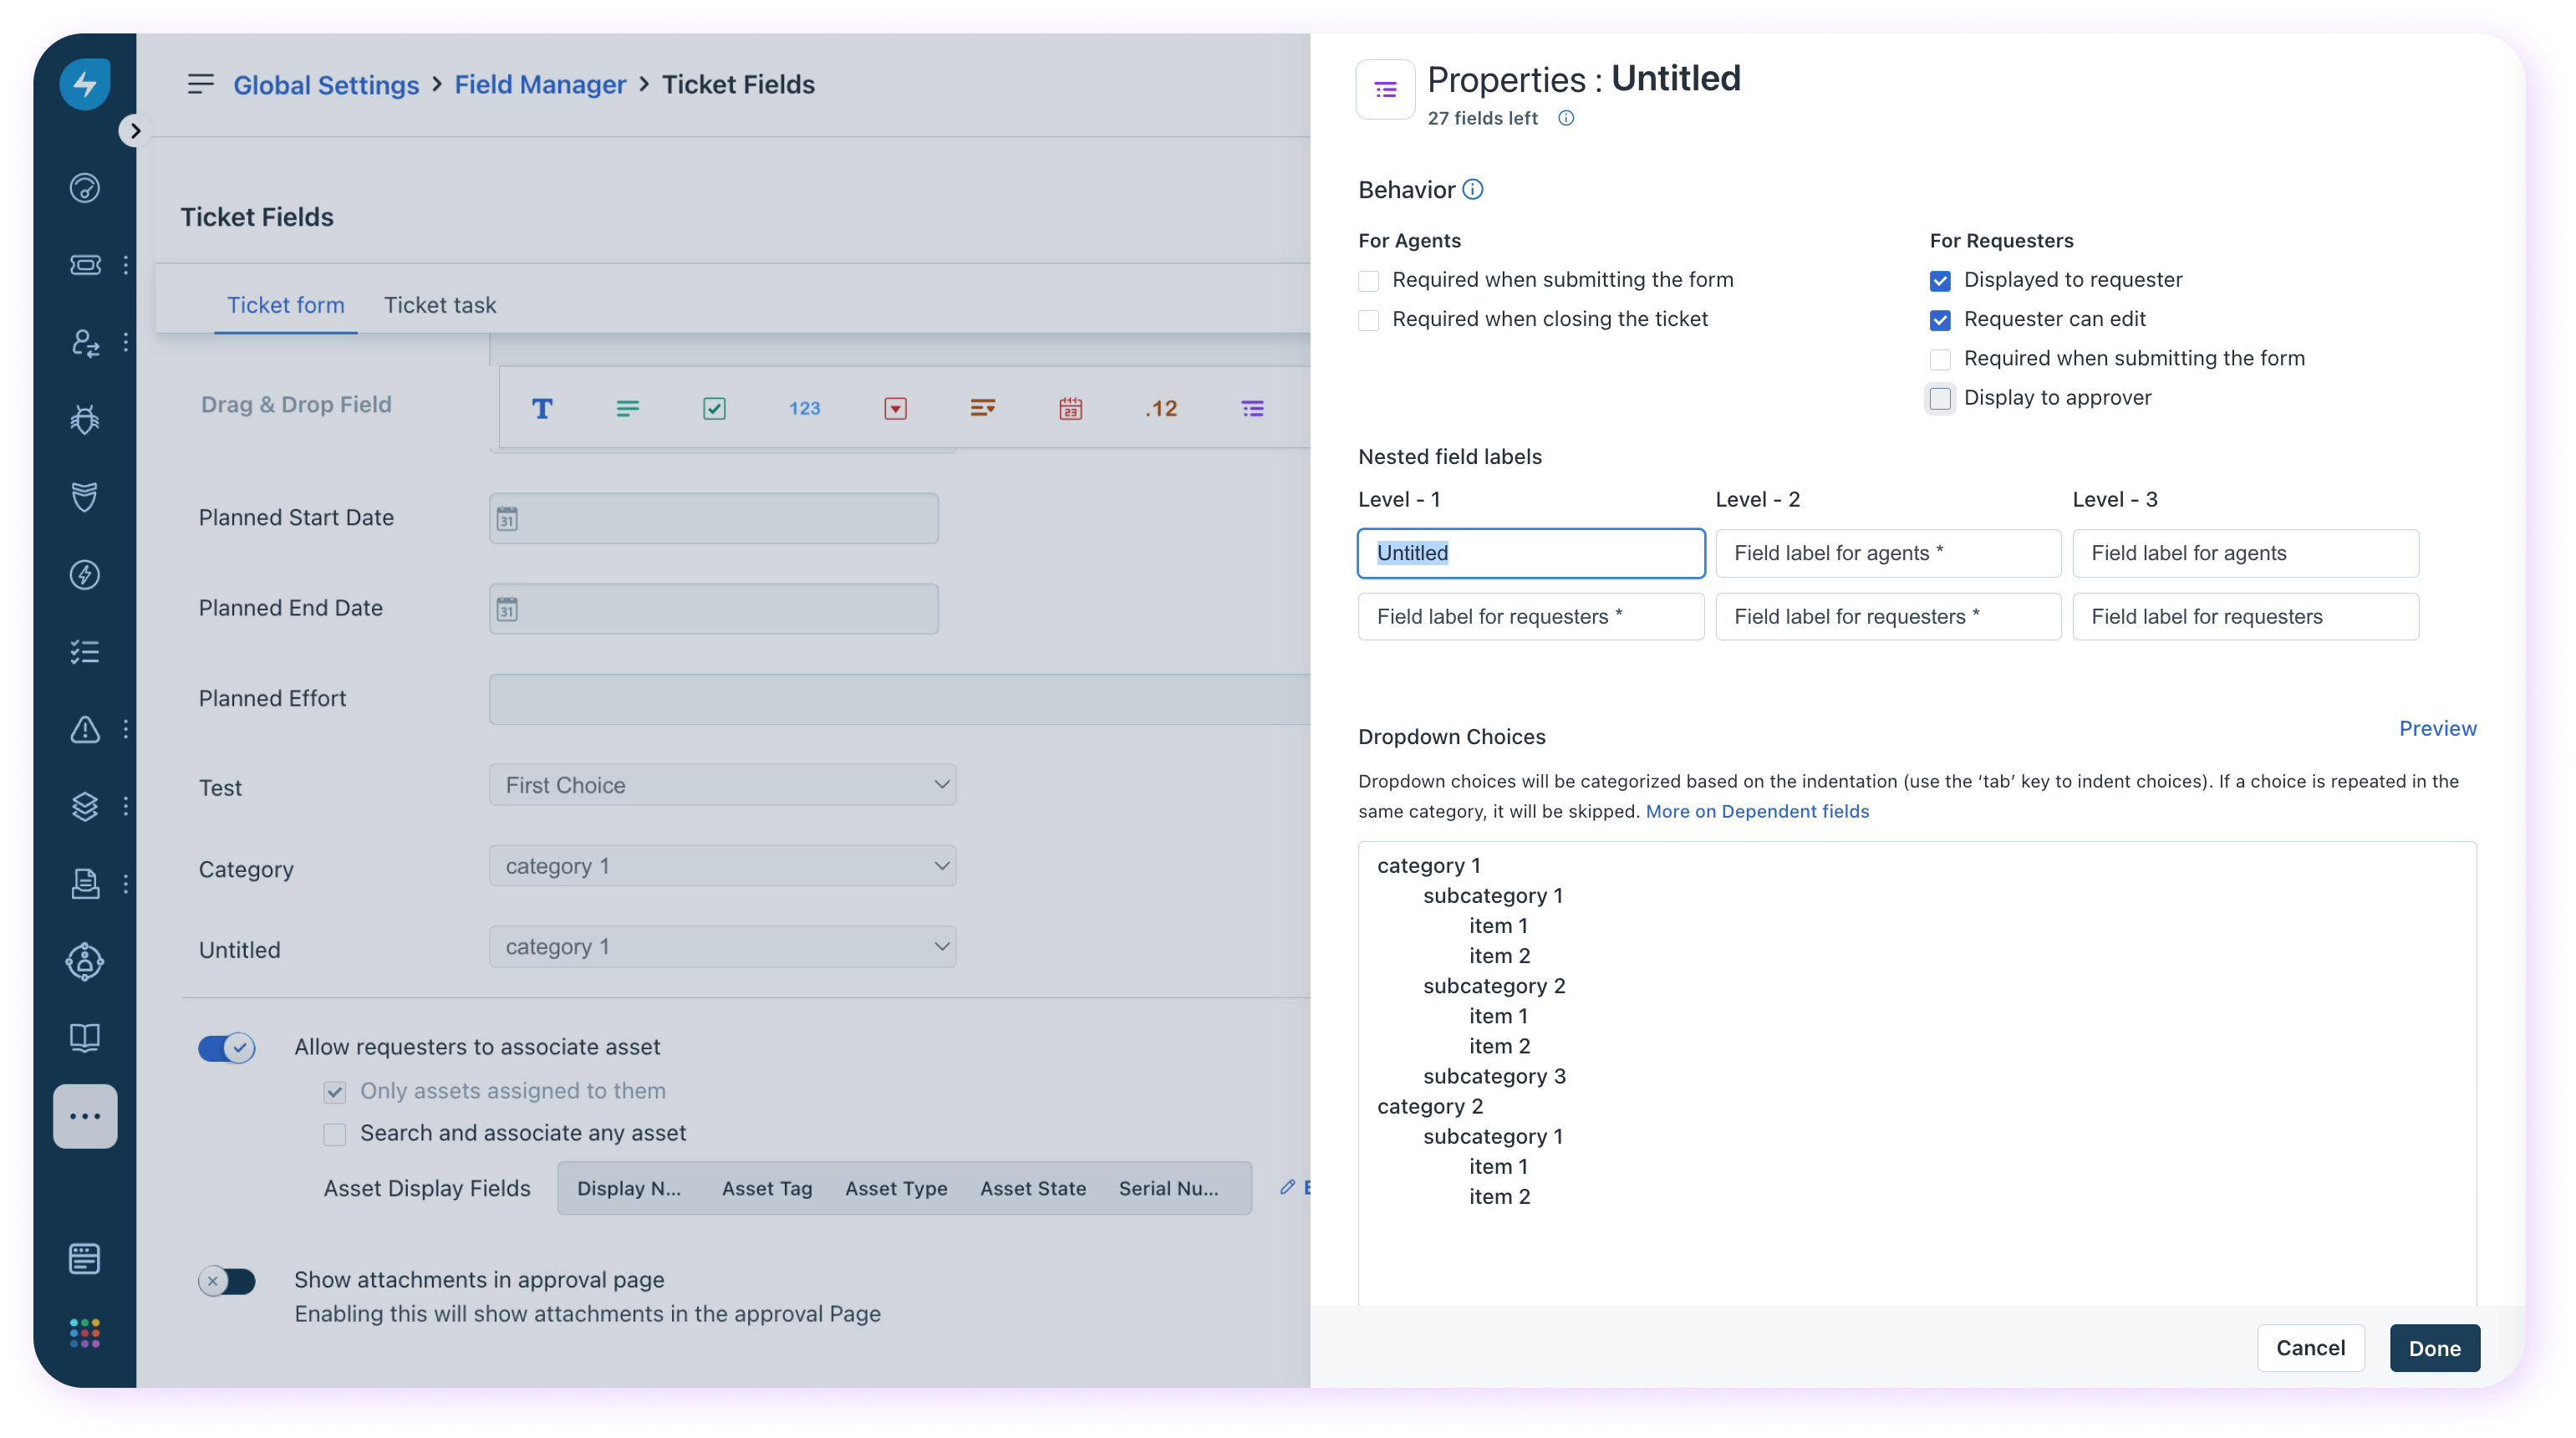Viewport: 2576px width, 1438px height.
Task: Enable Display to approver checkbox
Action: coord(1940,398)
